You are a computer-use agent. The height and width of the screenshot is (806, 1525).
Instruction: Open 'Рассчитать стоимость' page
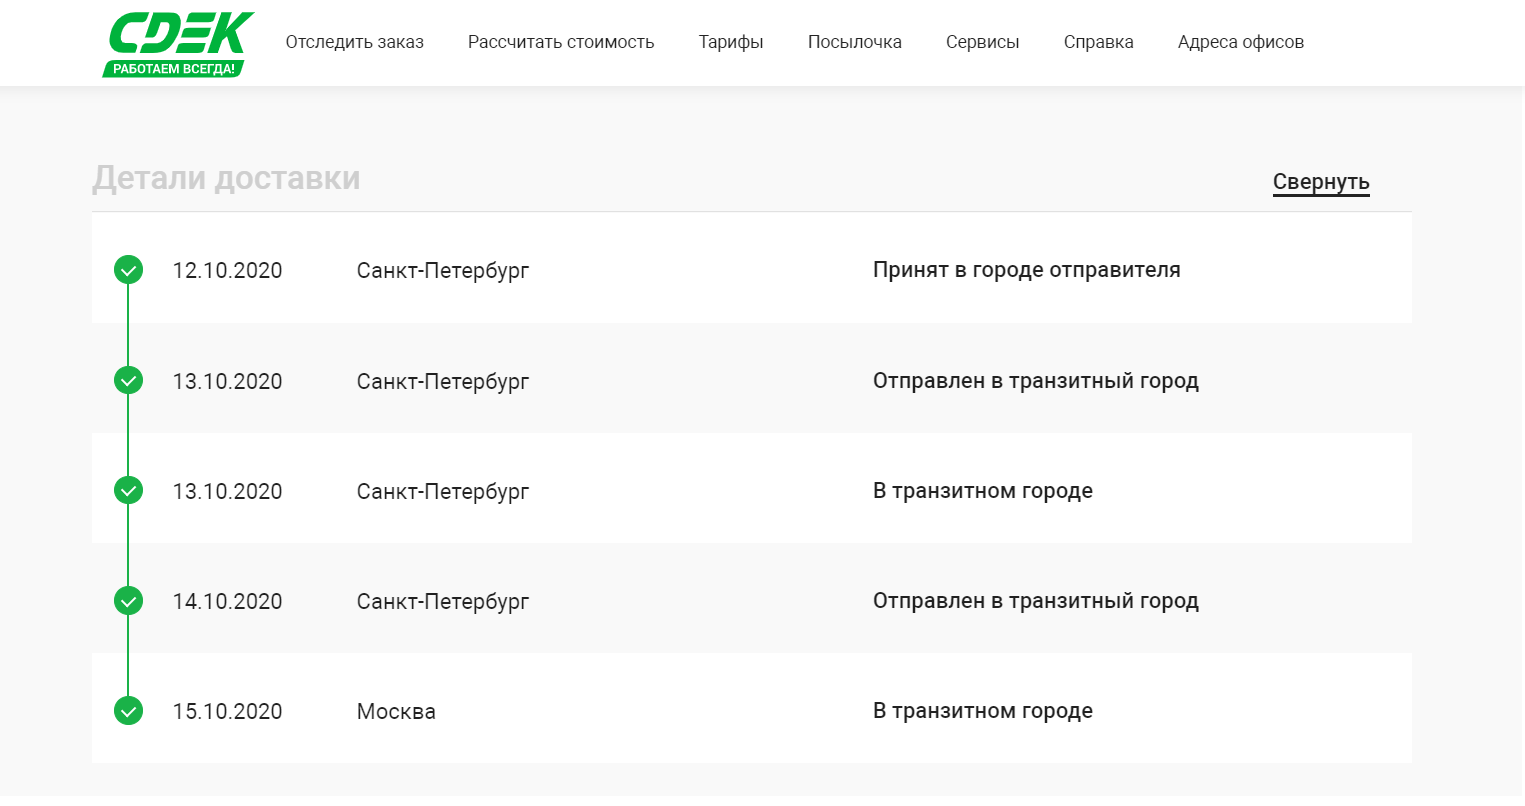[561, 42]
